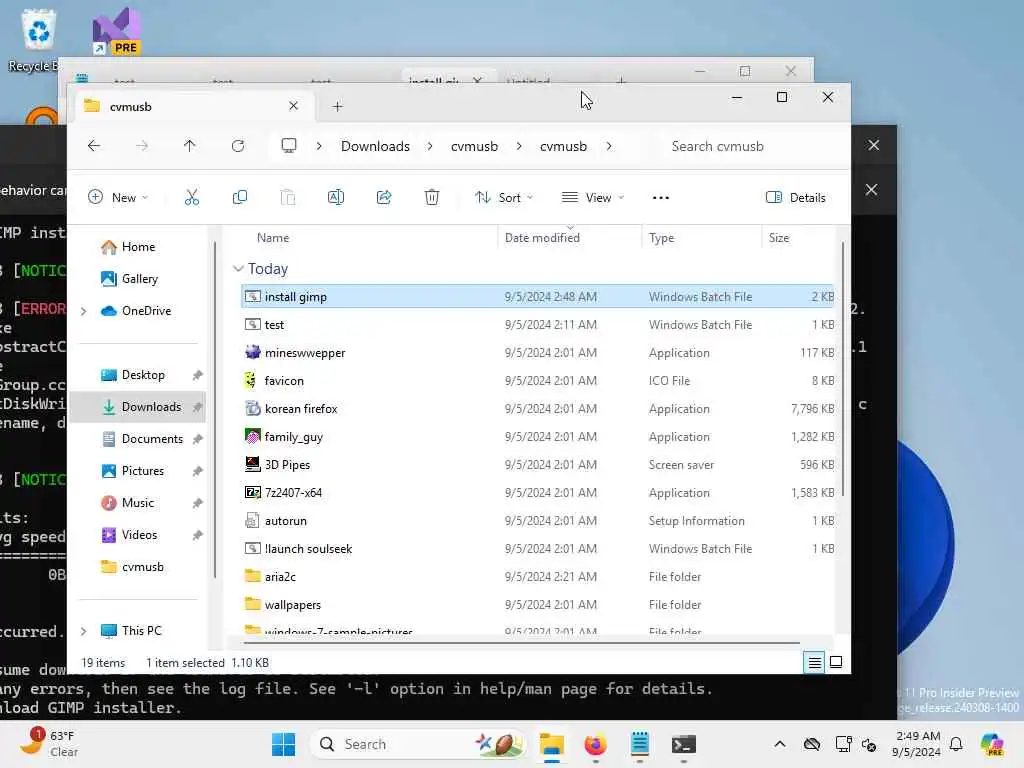This screenshot has width=1024, height=768.
Task: Open Windows Start menu
Action: (283, 744)
